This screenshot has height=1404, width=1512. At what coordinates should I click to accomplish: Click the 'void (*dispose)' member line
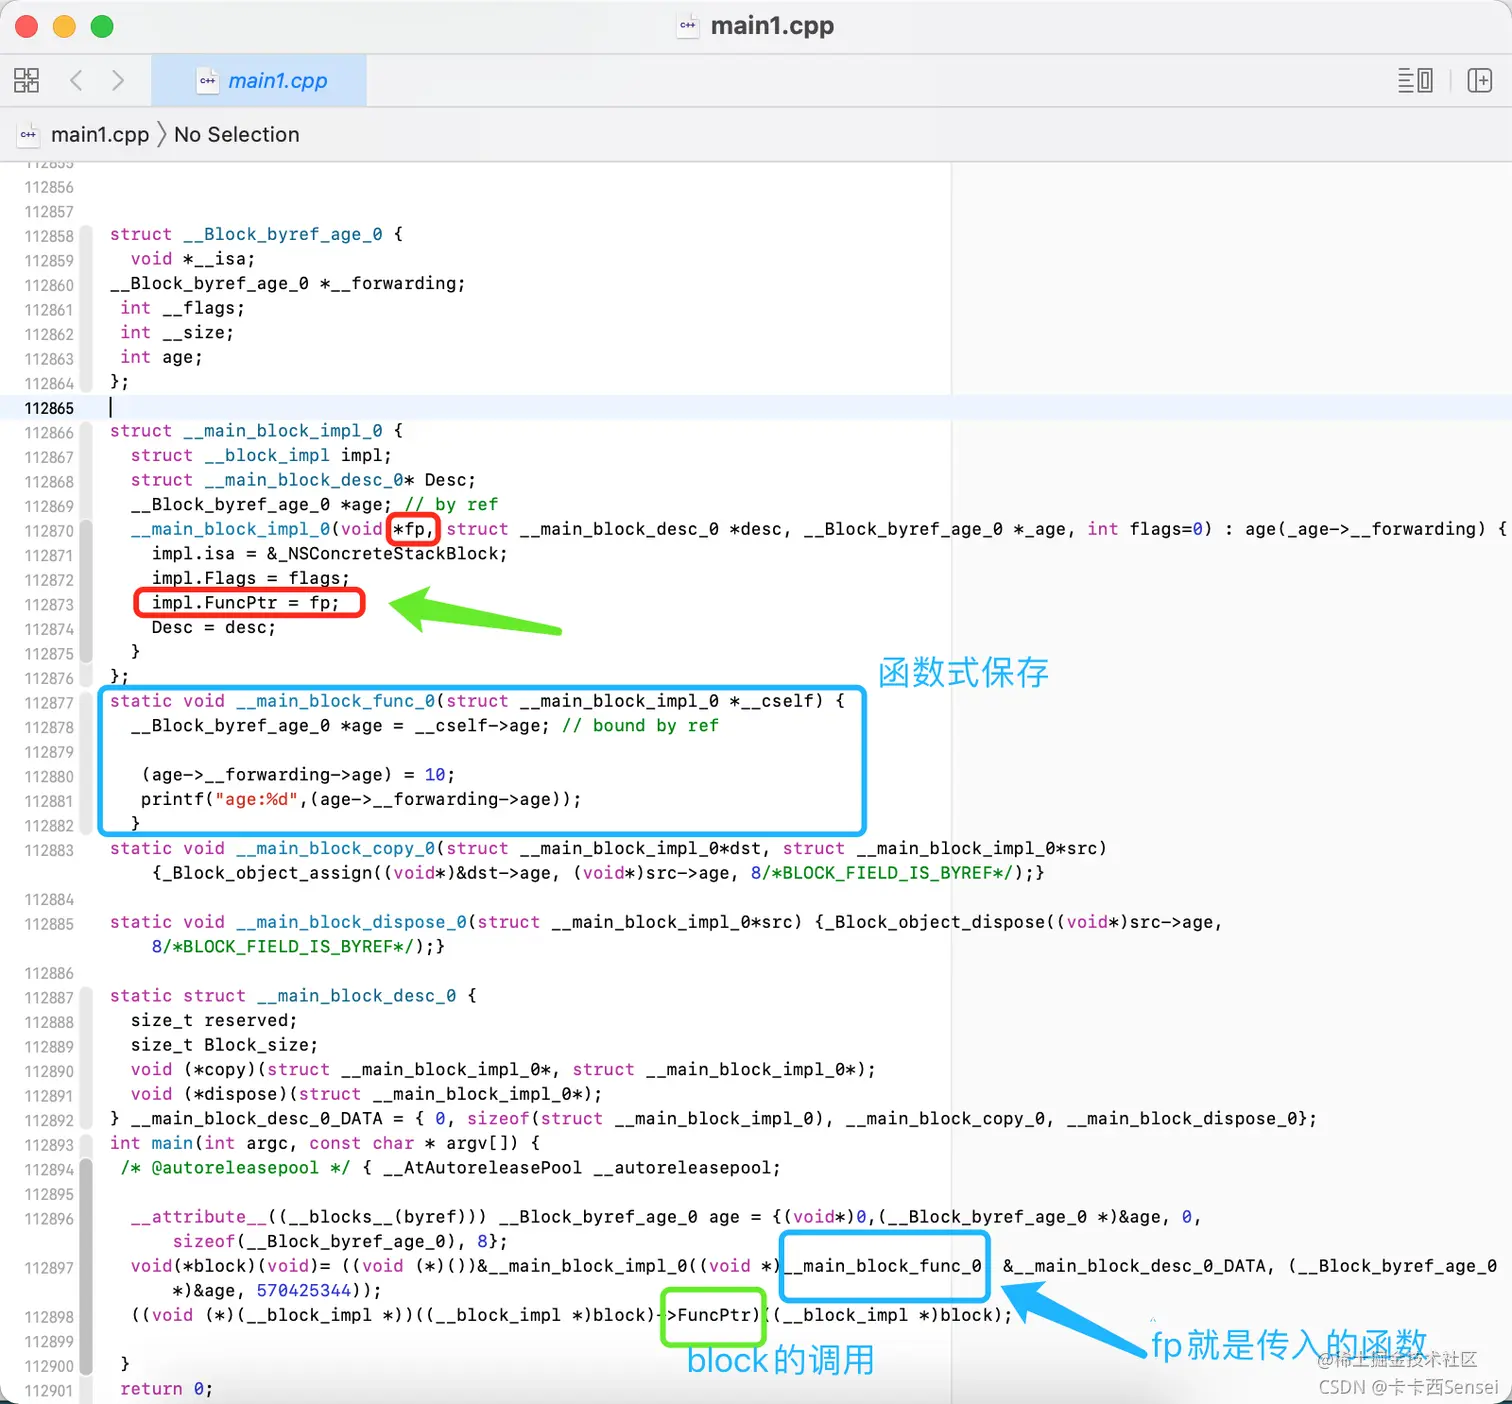367,1094
